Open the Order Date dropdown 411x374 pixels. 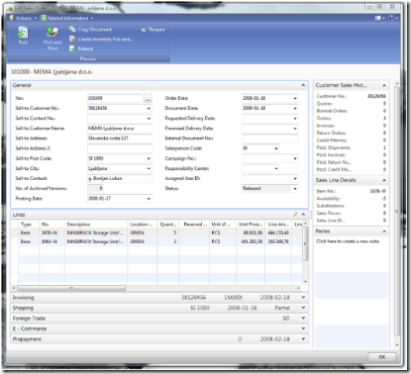tap(295, 99)
